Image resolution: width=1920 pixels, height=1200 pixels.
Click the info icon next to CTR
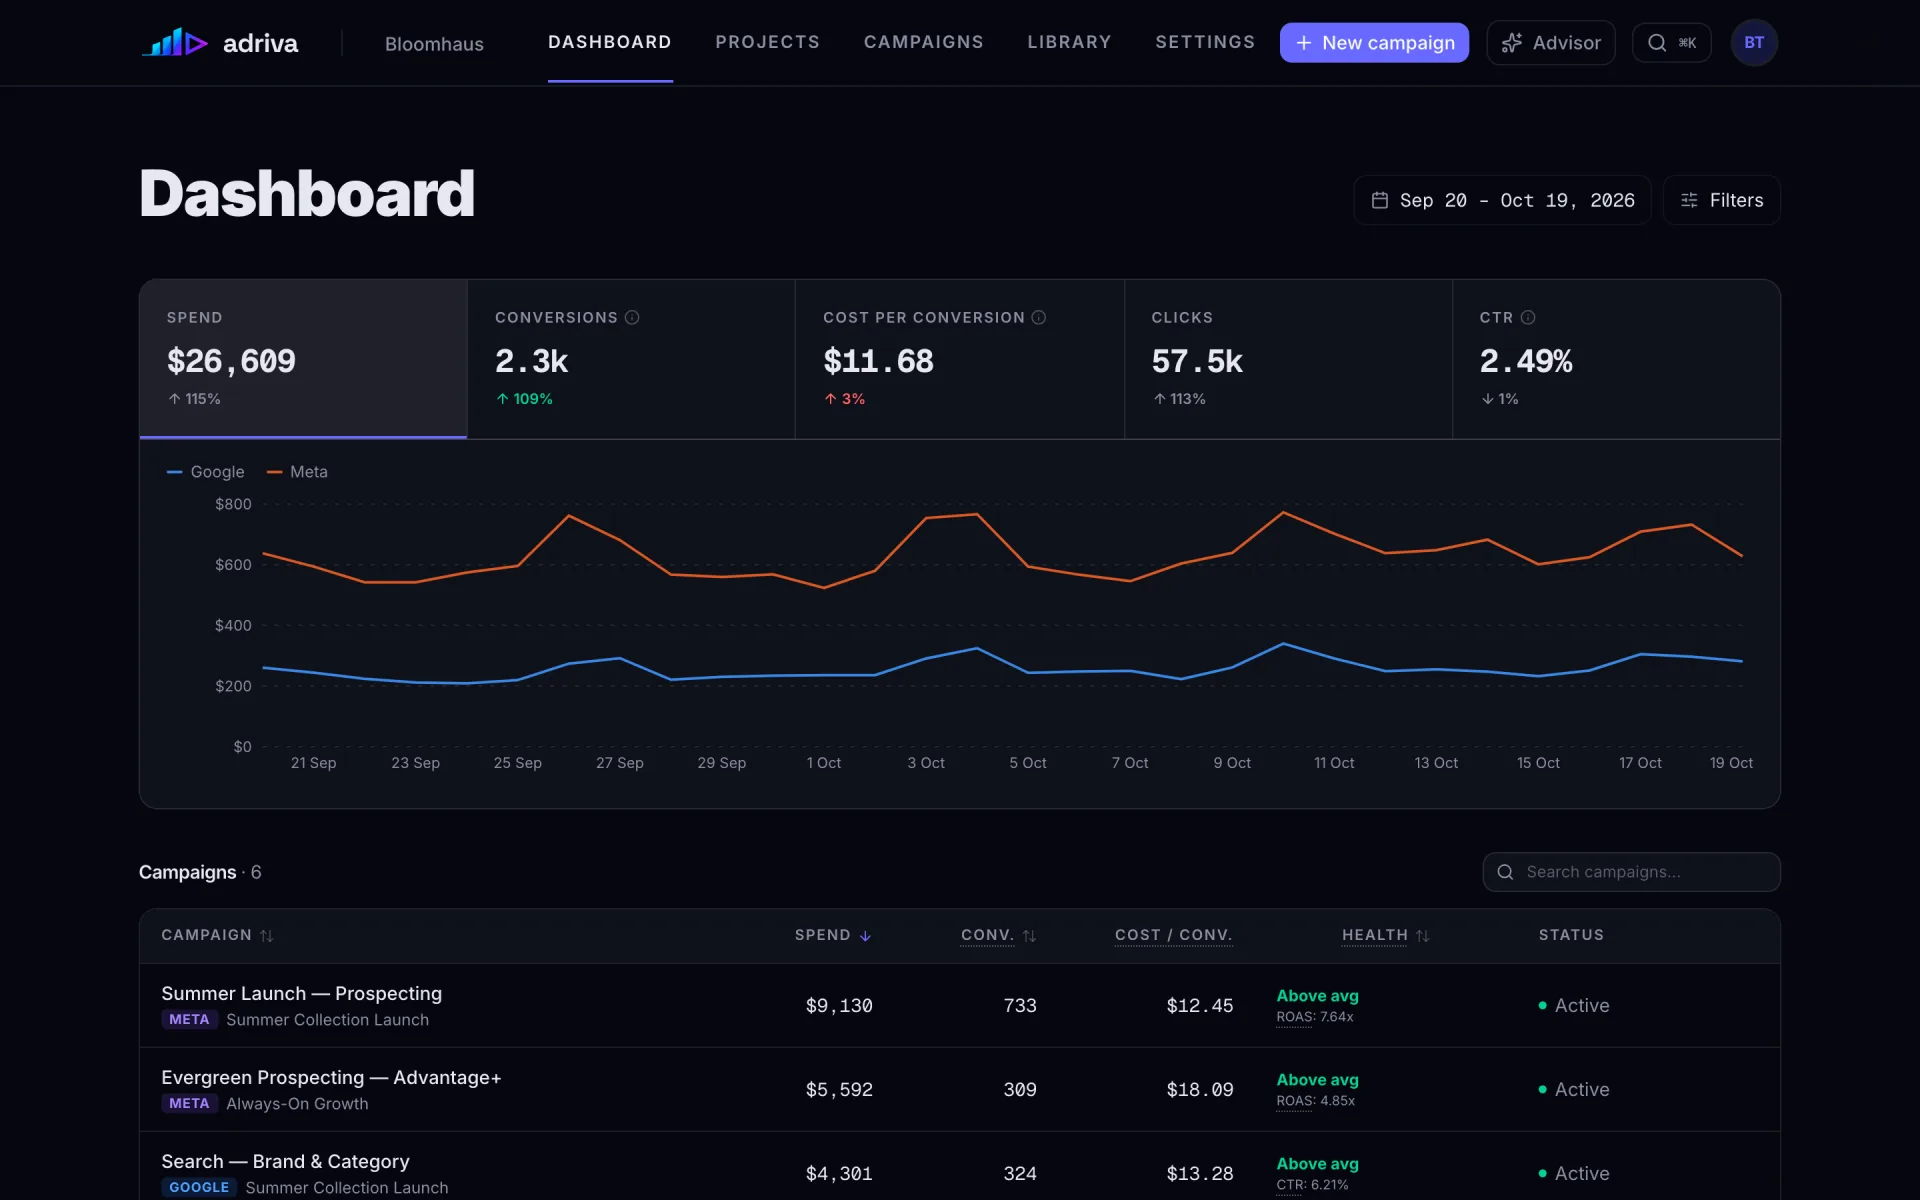(x=1528, y=317)
